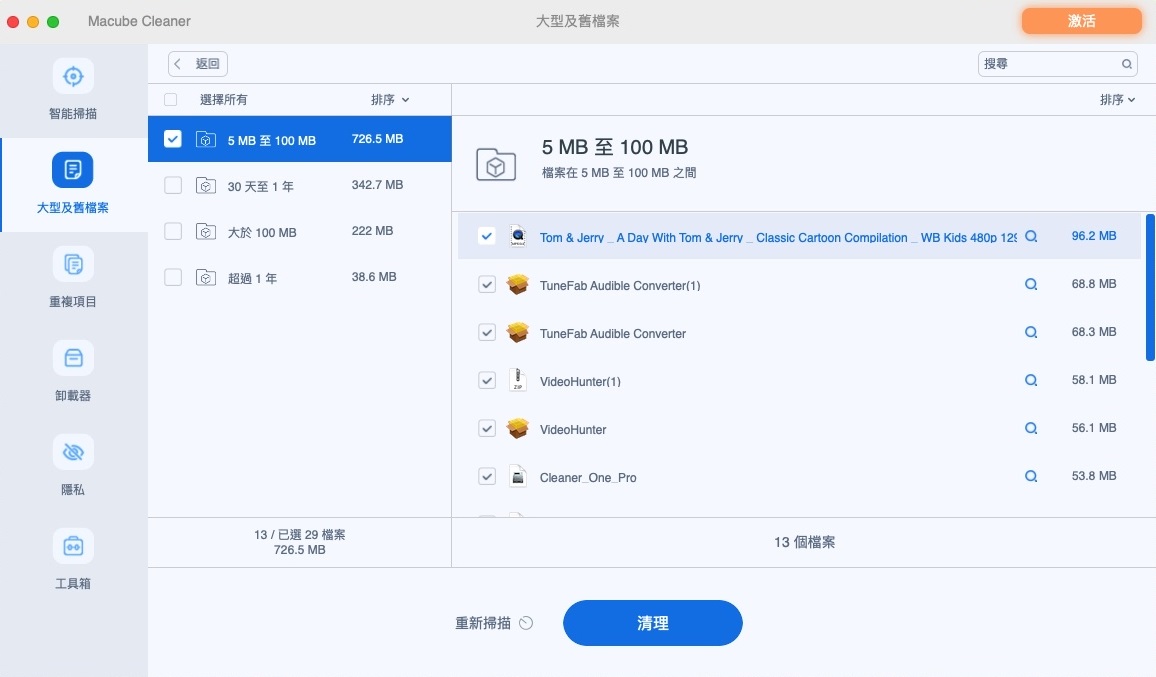Reveal Tom & Jerry file with magnifier icon

(x=1031, y=237)
